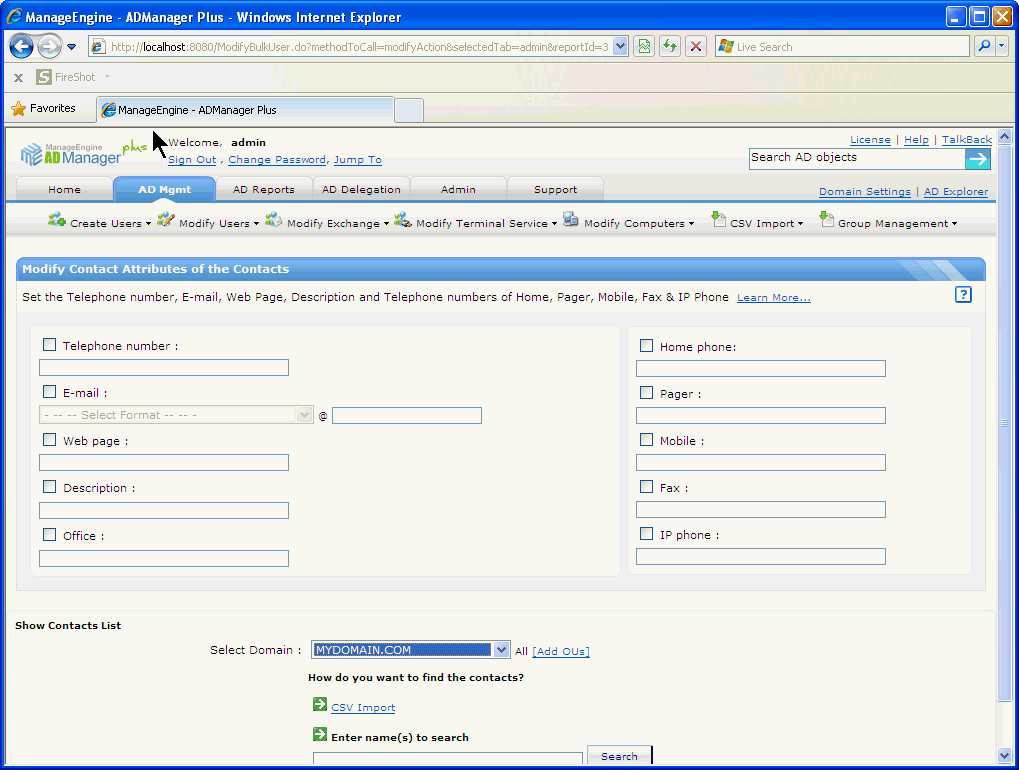
Task: Click the CSV Import toolbar icon
Action: click(718, 219)
